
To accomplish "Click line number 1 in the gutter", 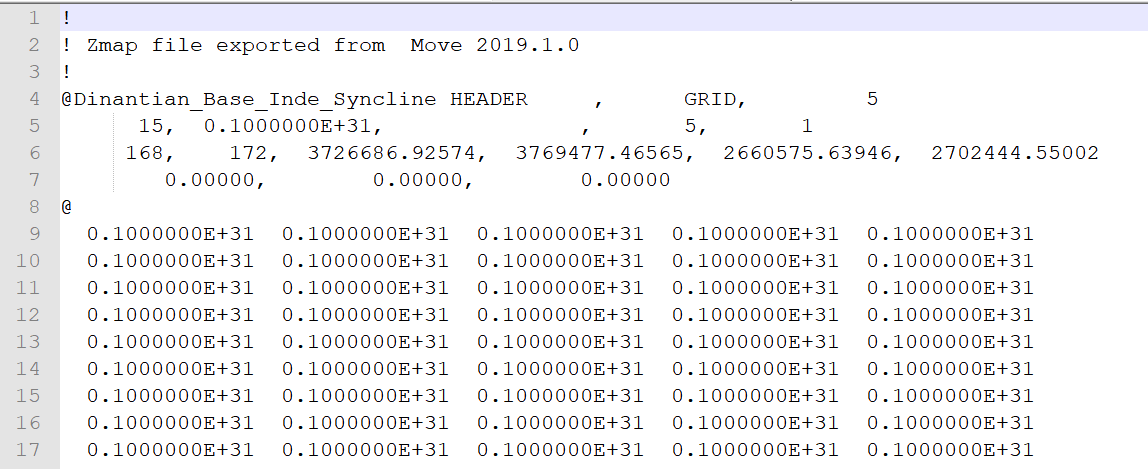I will [34, 18].
